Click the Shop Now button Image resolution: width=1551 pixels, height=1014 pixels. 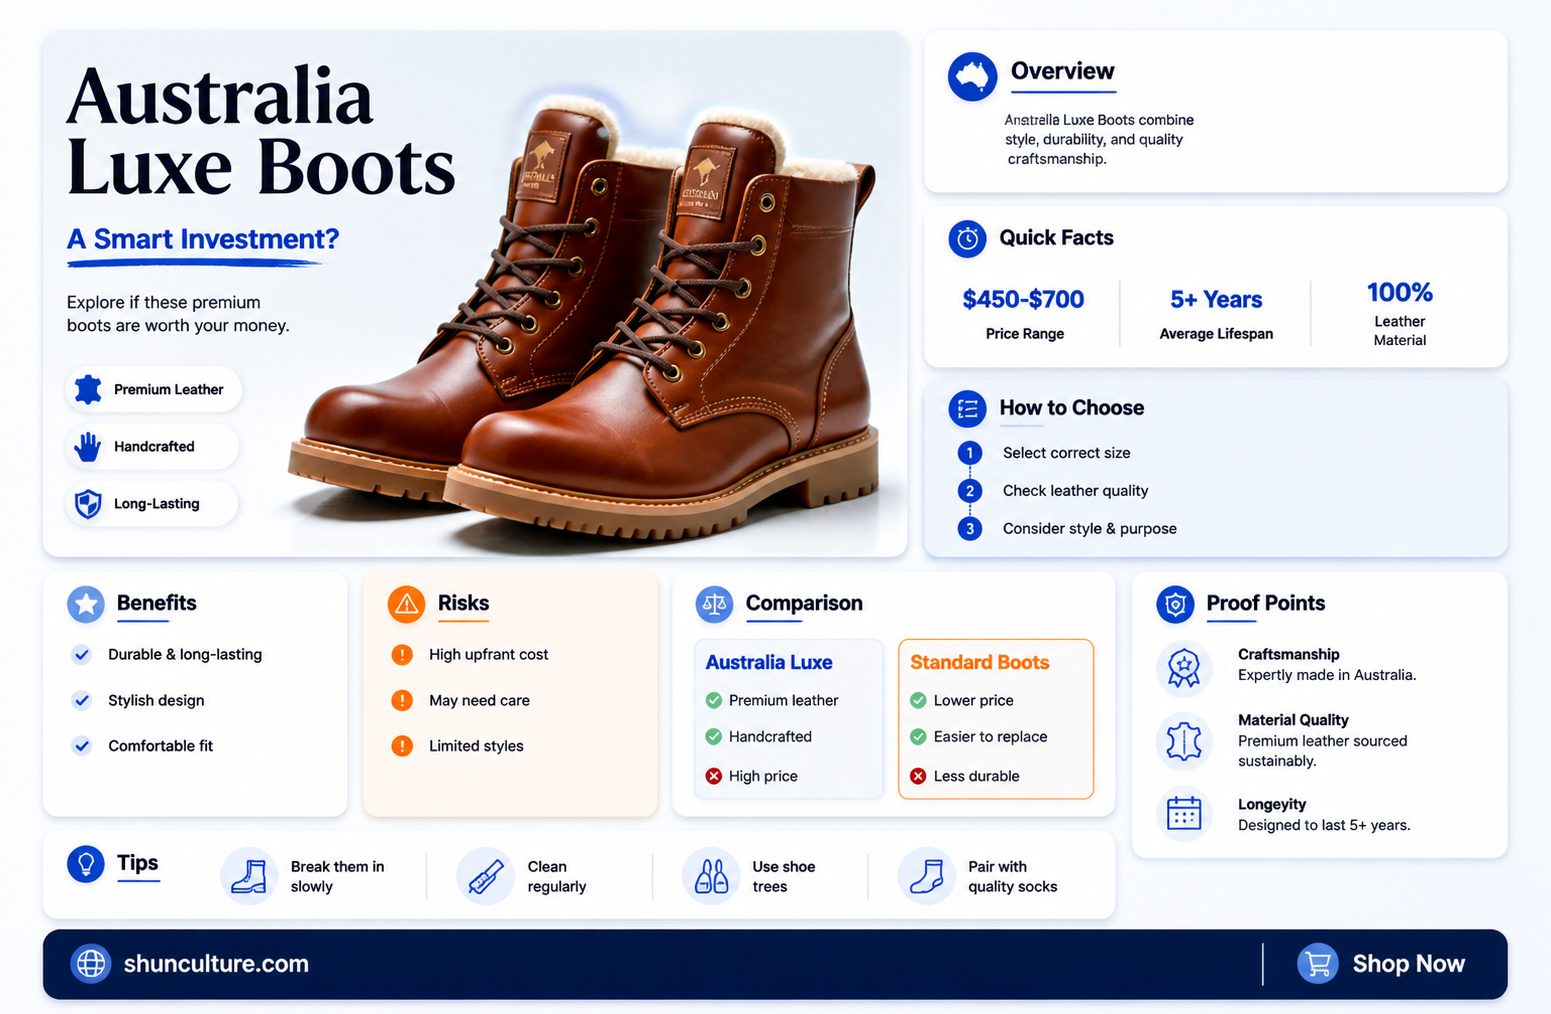1381,964
